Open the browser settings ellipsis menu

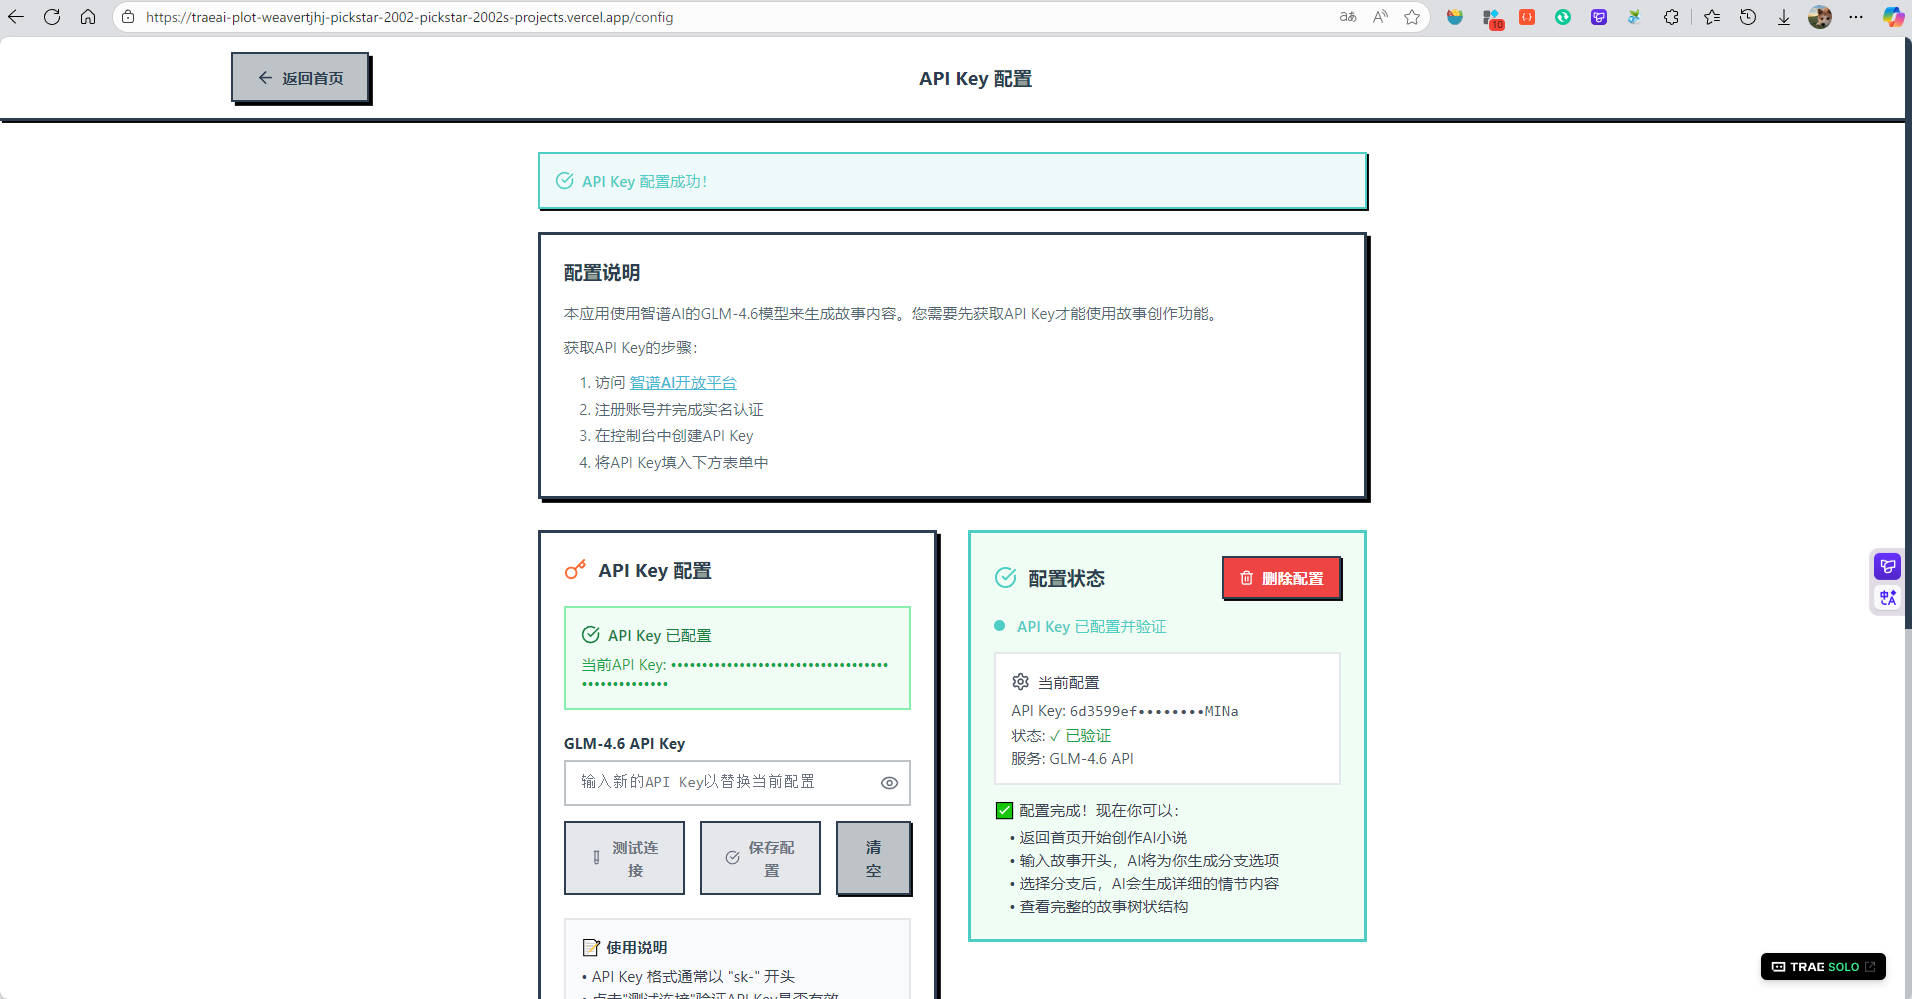coord(1857,17)
